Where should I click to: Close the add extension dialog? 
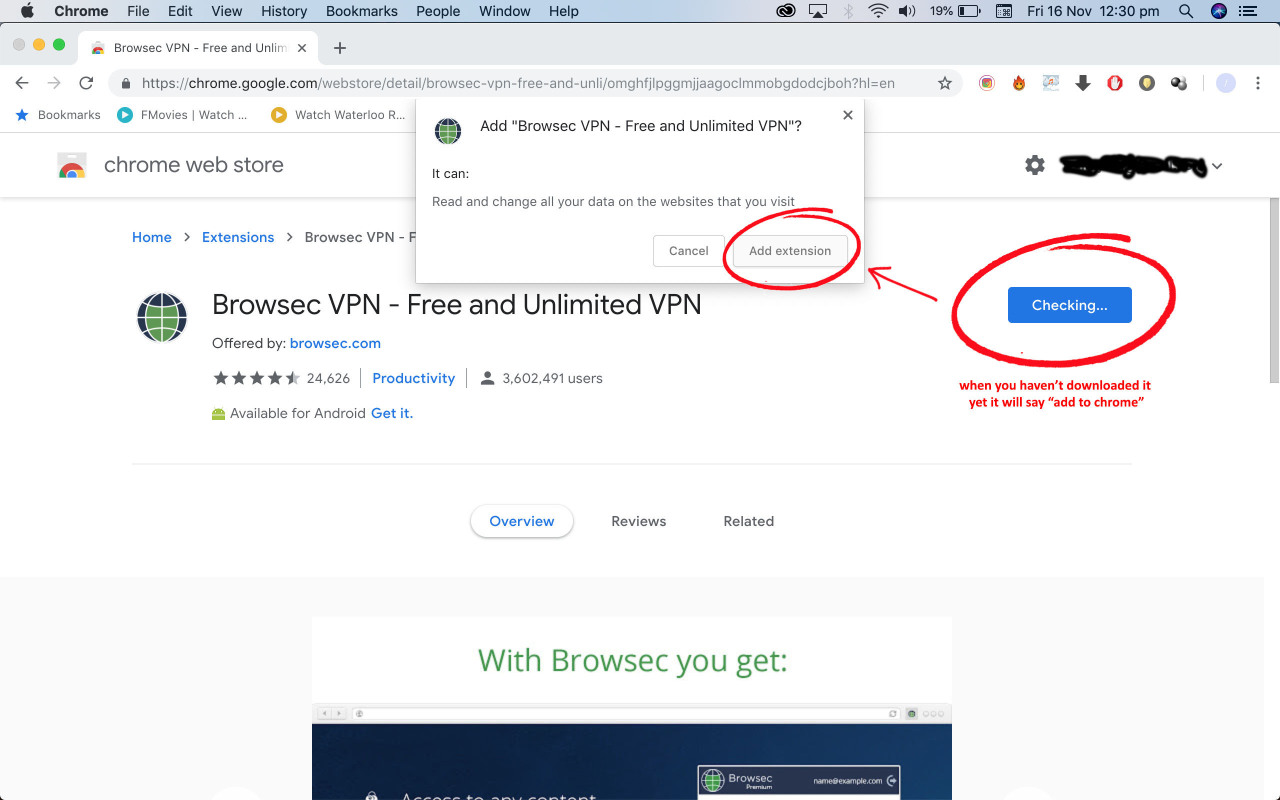tap(848, 115)
